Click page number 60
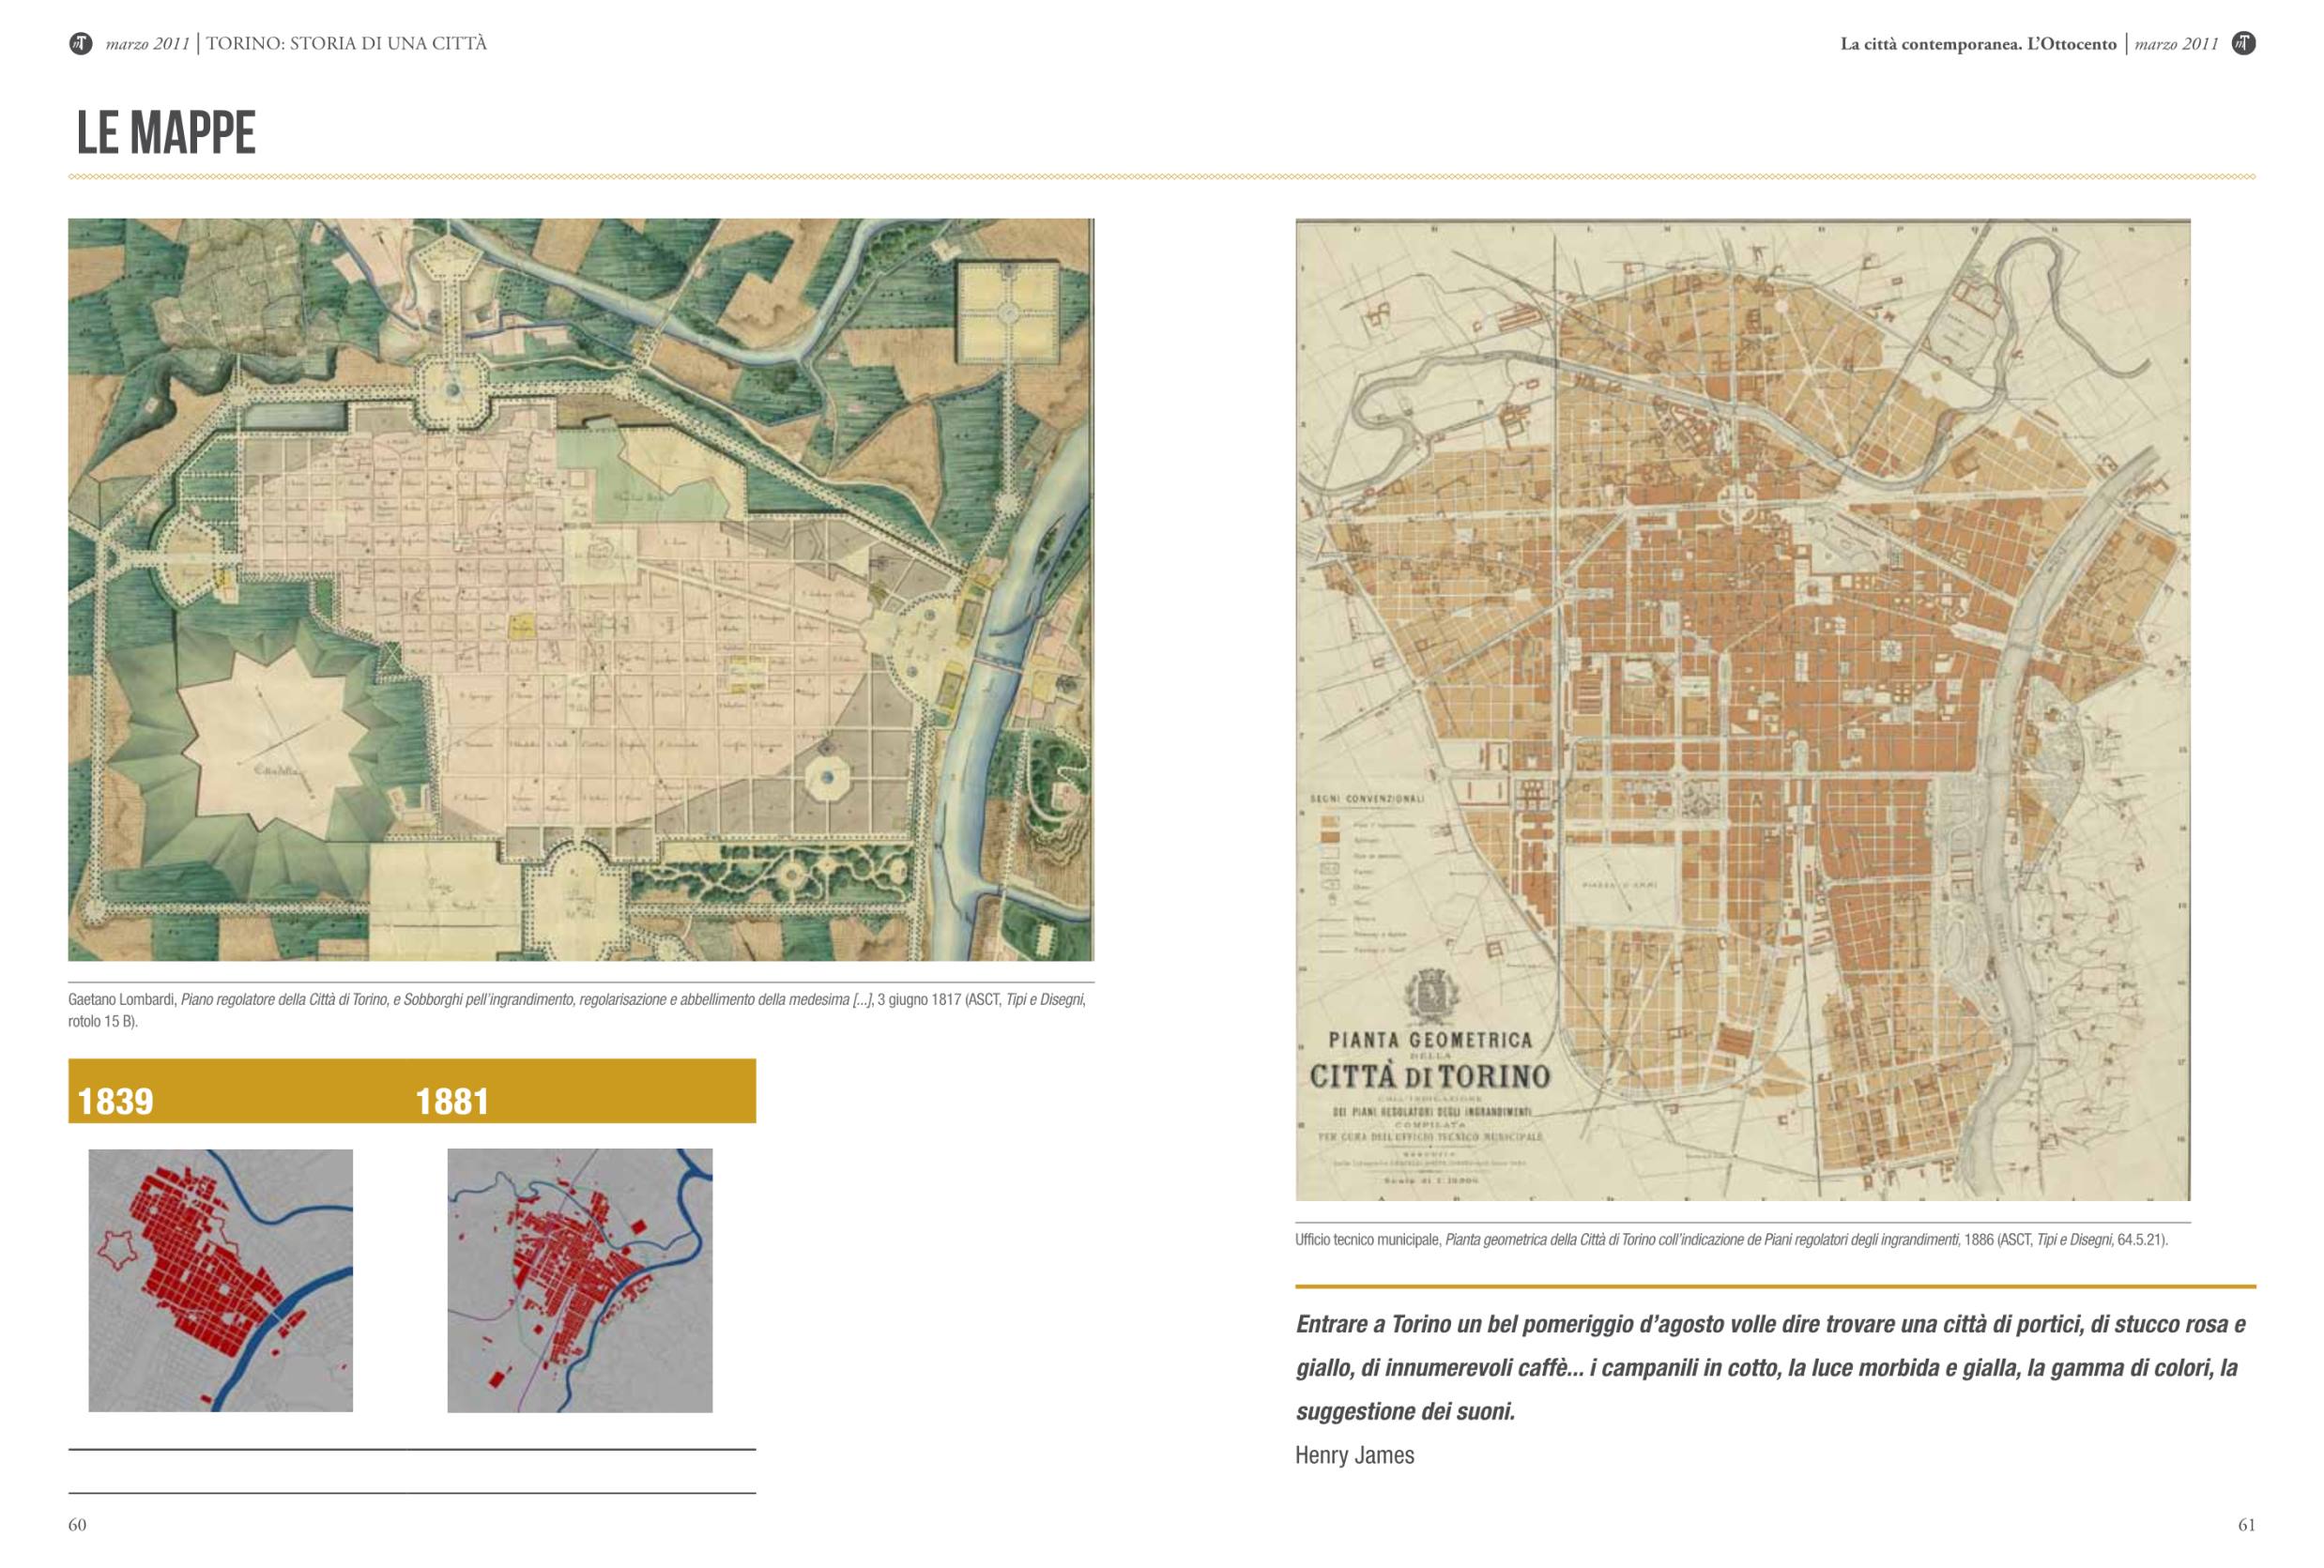This screenshot has height=1568, width=2324. (x=77, y=1525)
